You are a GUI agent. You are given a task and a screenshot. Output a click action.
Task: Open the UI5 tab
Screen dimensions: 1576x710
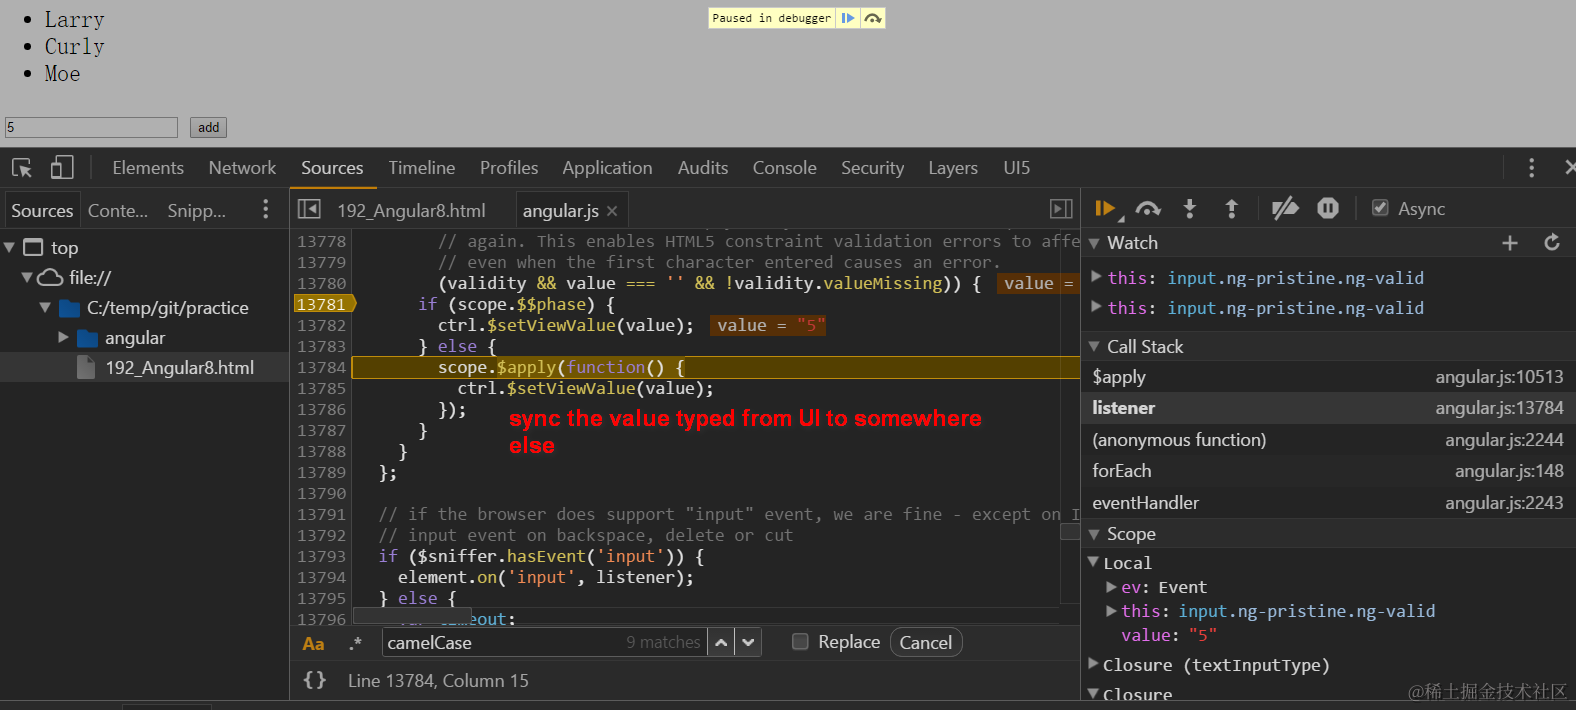click(1017, 168)
